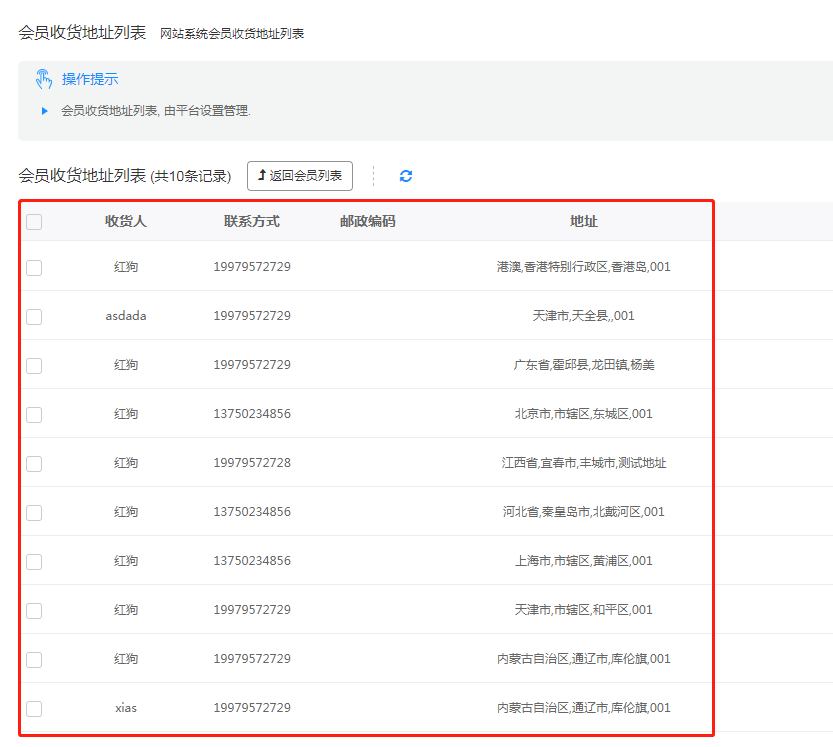Mark the checkbox for 北京市 address row
Image resolution: width=833 pixels, height=747 pixels.
[x=34, y=414]
